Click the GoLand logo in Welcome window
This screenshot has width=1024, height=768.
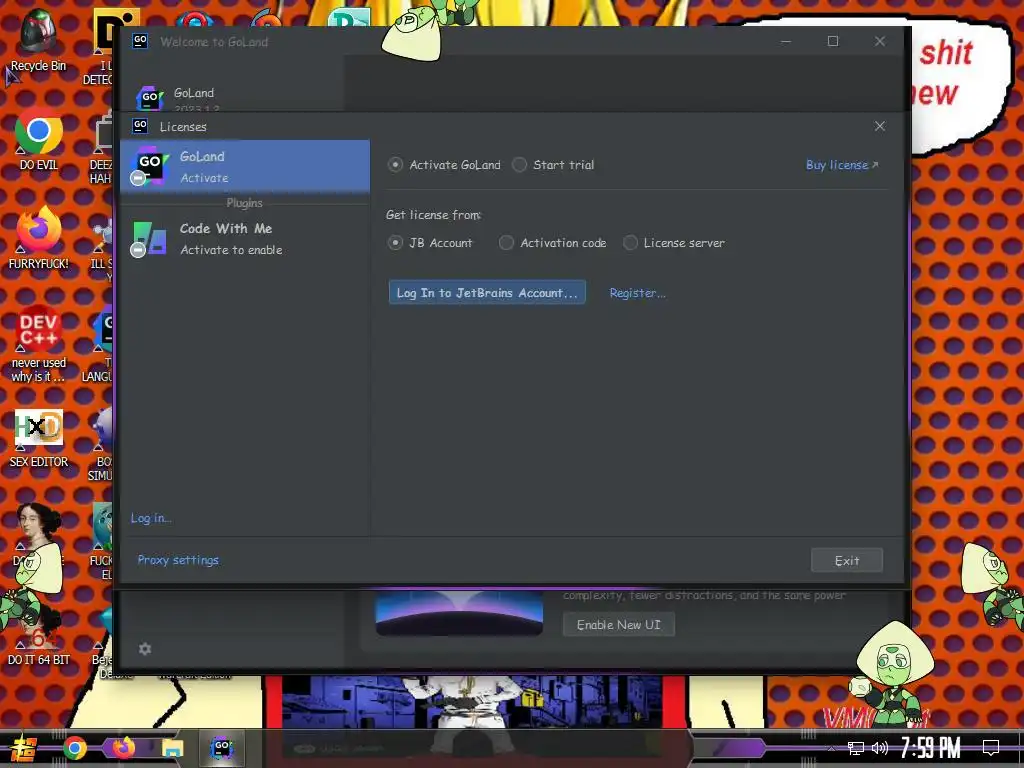[150, 98]
